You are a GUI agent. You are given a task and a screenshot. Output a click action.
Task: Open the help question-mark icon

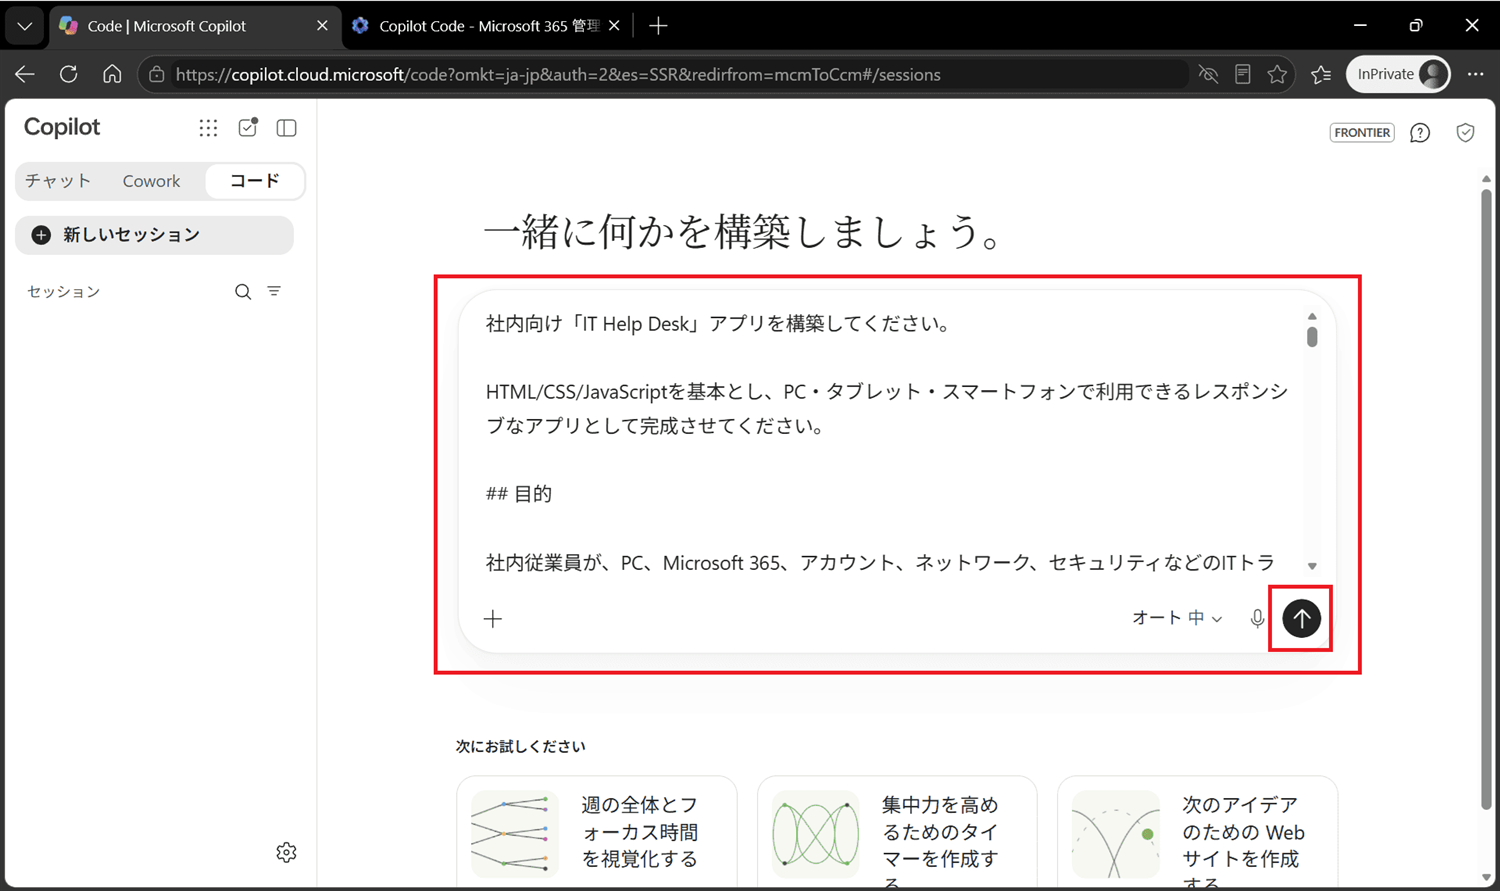[1420, 133]
